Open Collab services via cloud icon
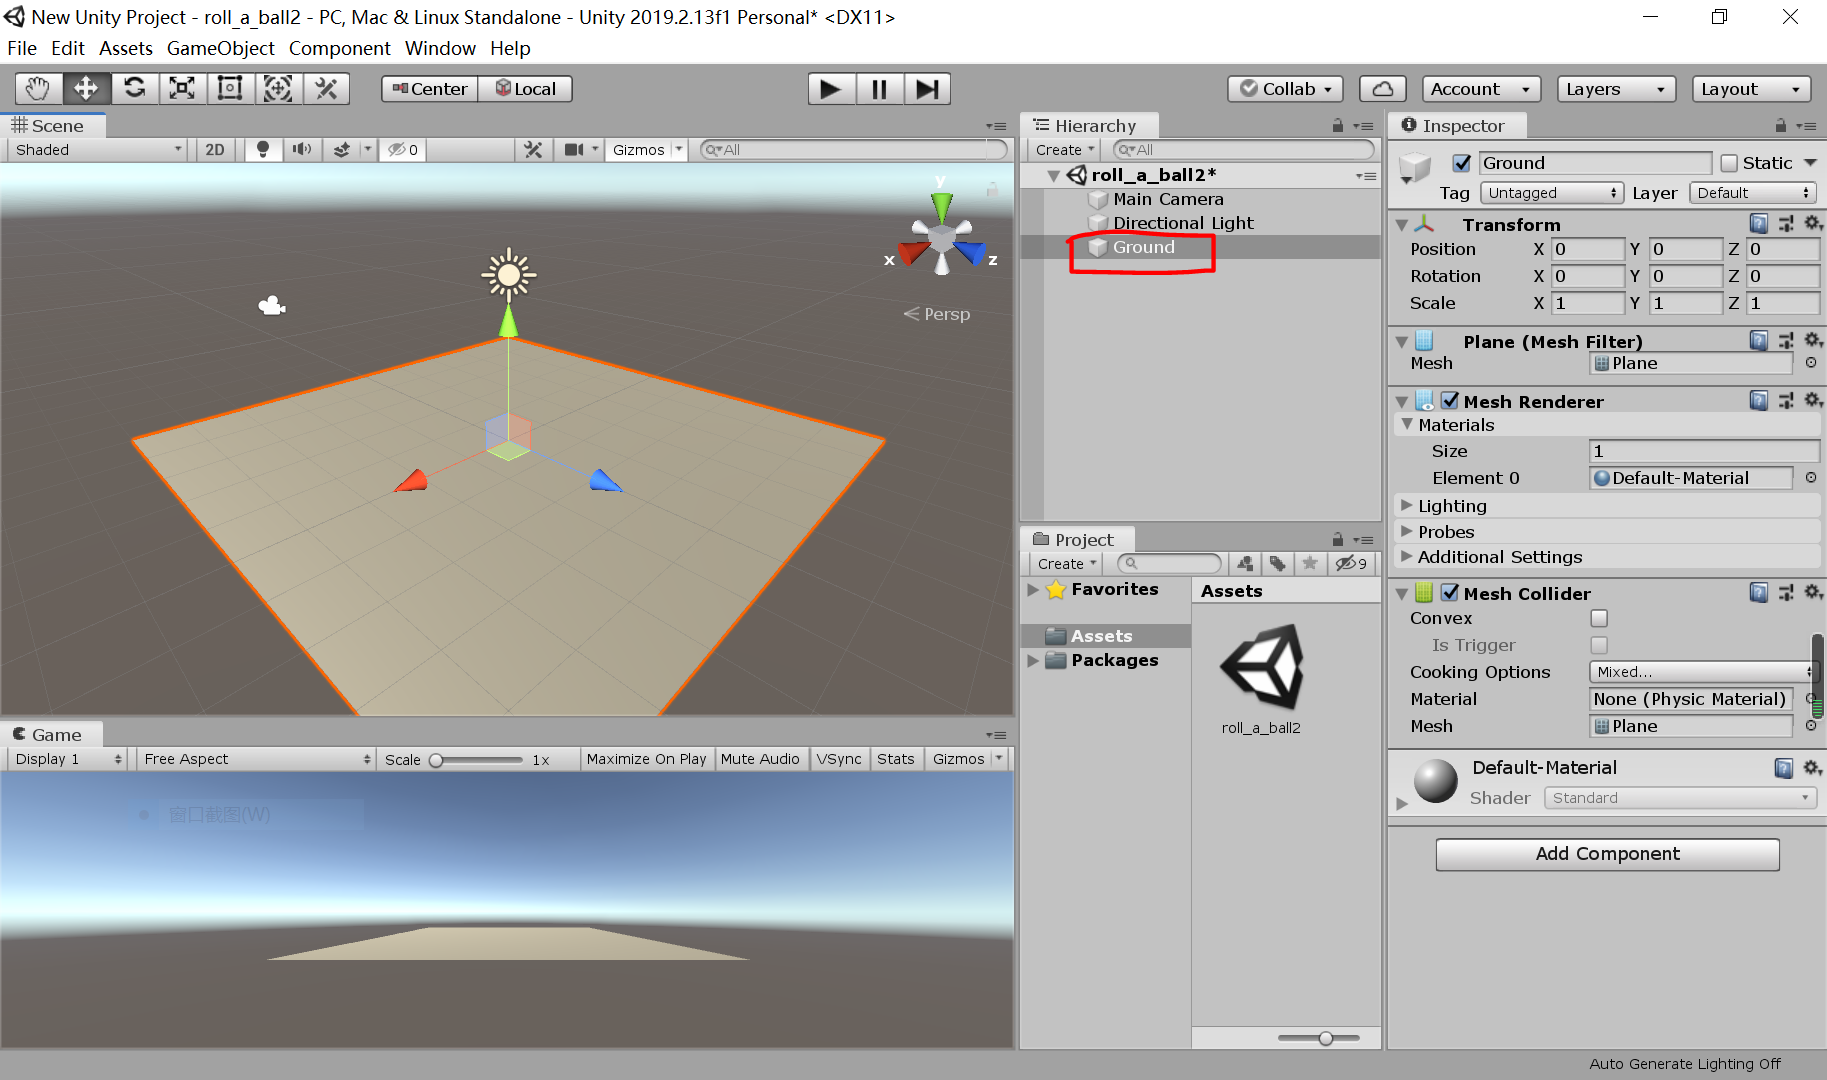Screen dimensions: 1827x1080 coord(1382,88)
